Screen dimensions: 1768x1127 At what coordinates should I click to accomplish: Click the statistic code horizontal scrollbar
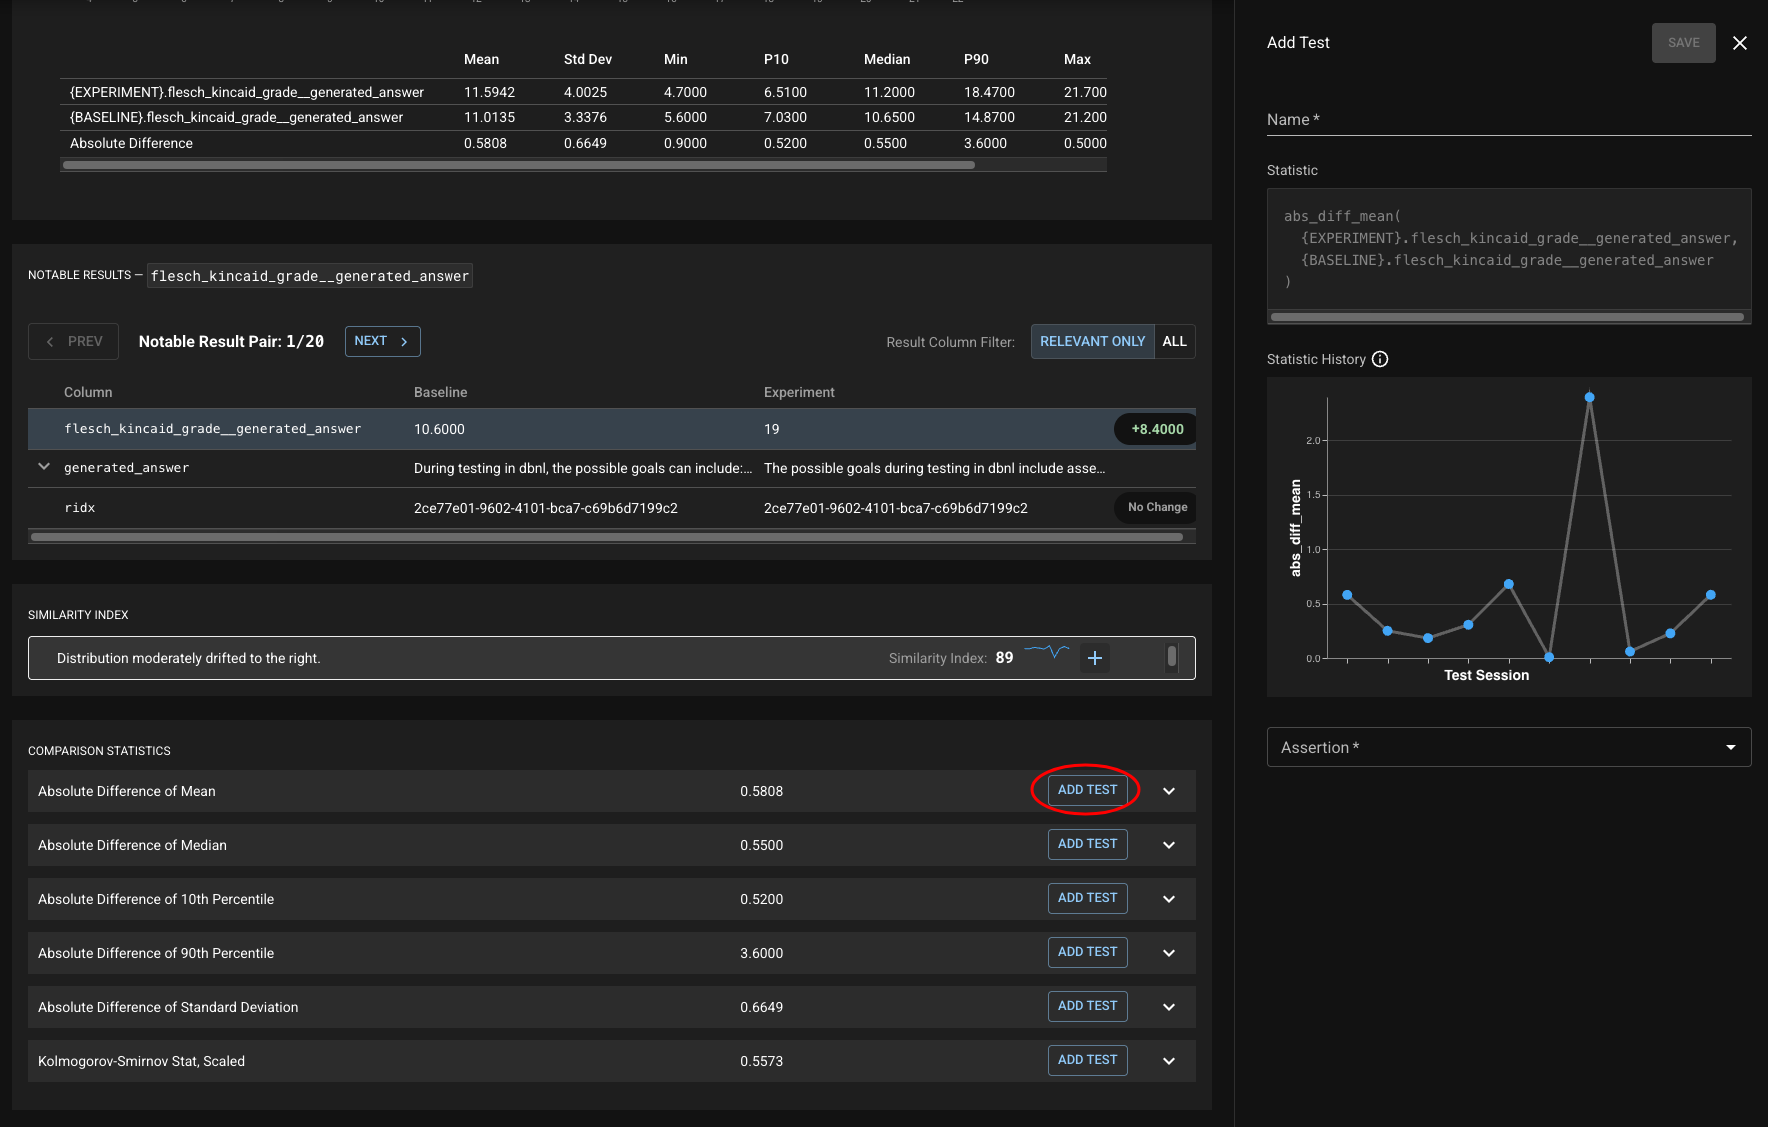(x=1506, y=317)
